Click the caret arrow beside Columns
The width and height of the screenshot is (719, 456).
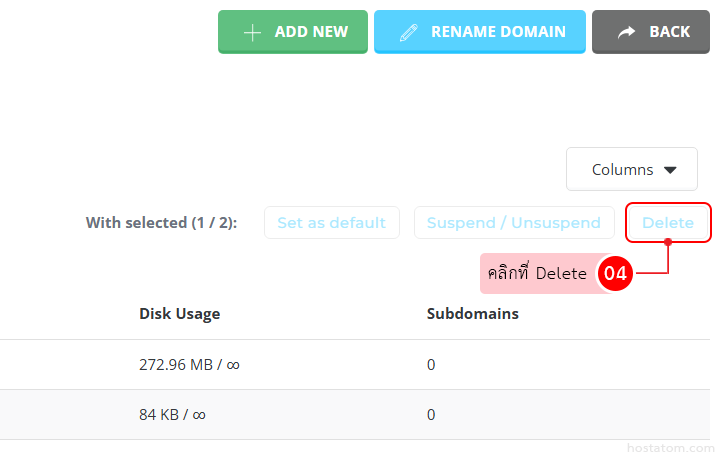pos(670,170)
